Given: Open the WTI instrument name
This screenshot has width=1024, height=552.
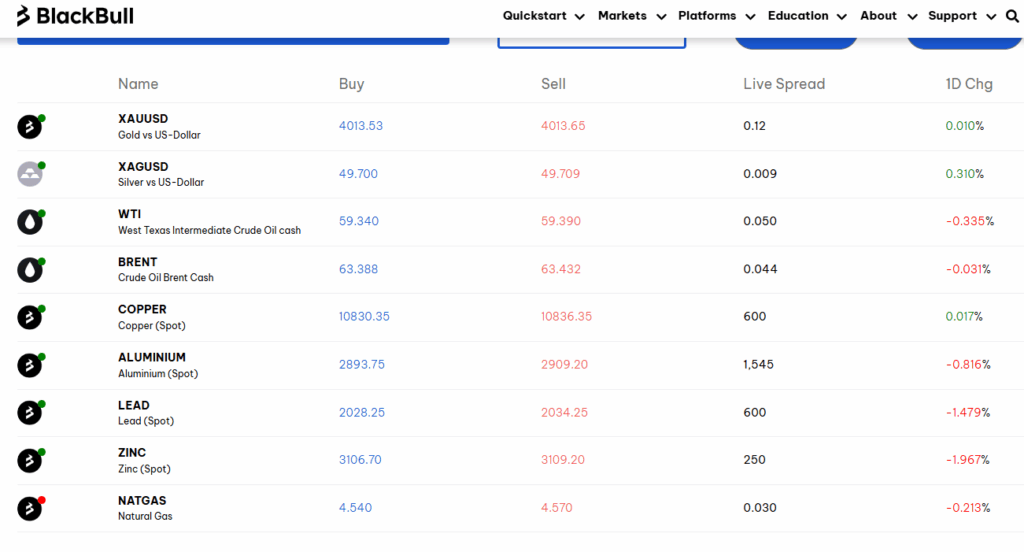Looking at the screenshot, I should 129,214.
